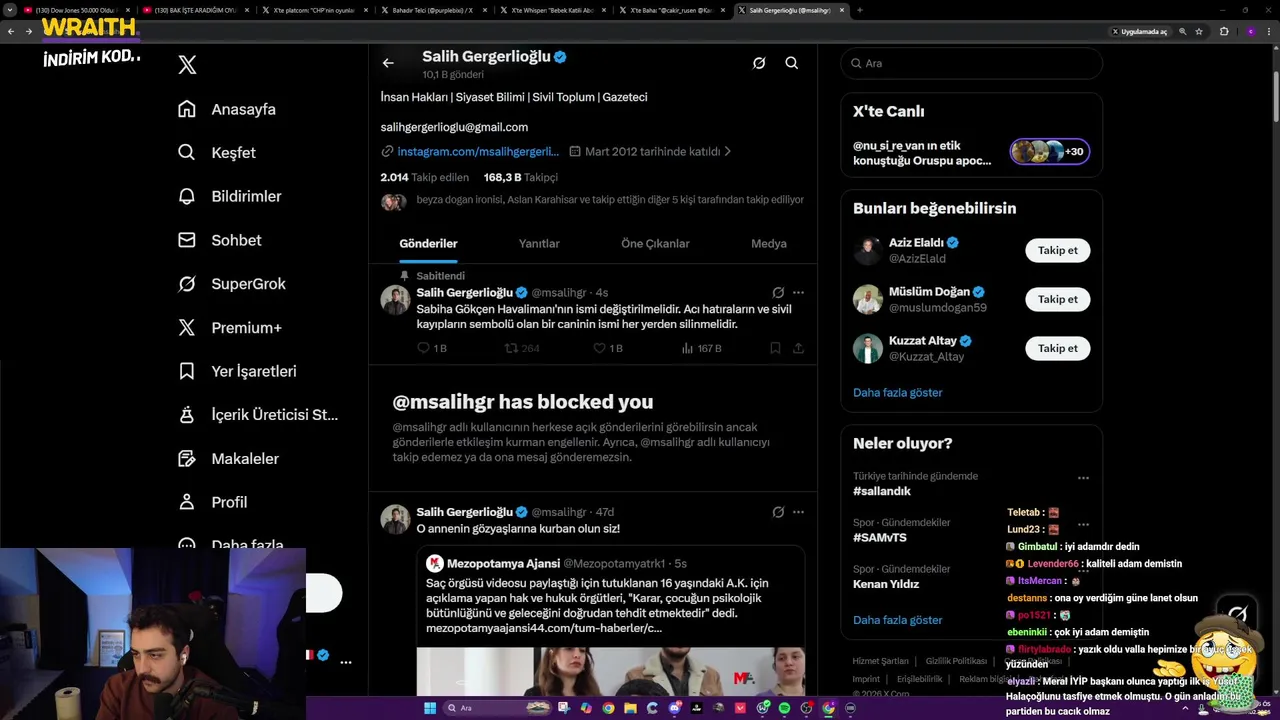Expand join date chevron Mart 2012

point(727,152)
